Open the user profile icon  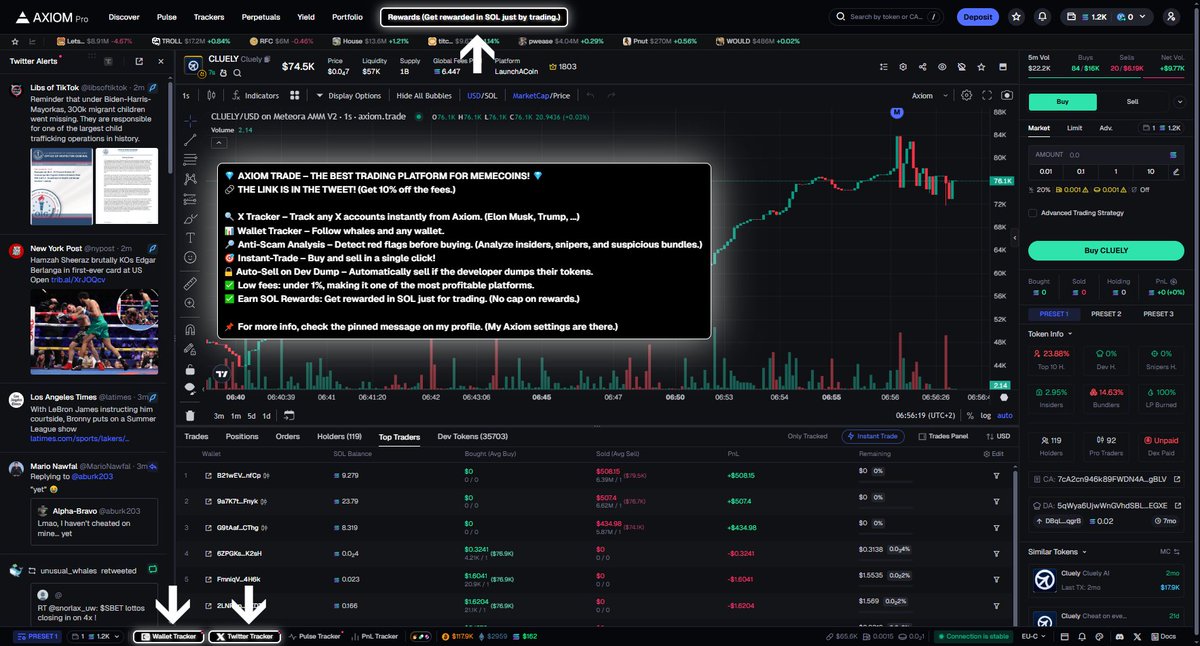tap(1171, 17)
